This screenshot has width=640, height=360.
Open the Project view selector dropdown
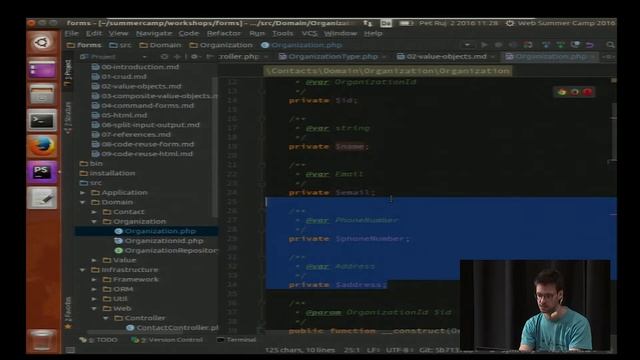[x=114, y=57]
